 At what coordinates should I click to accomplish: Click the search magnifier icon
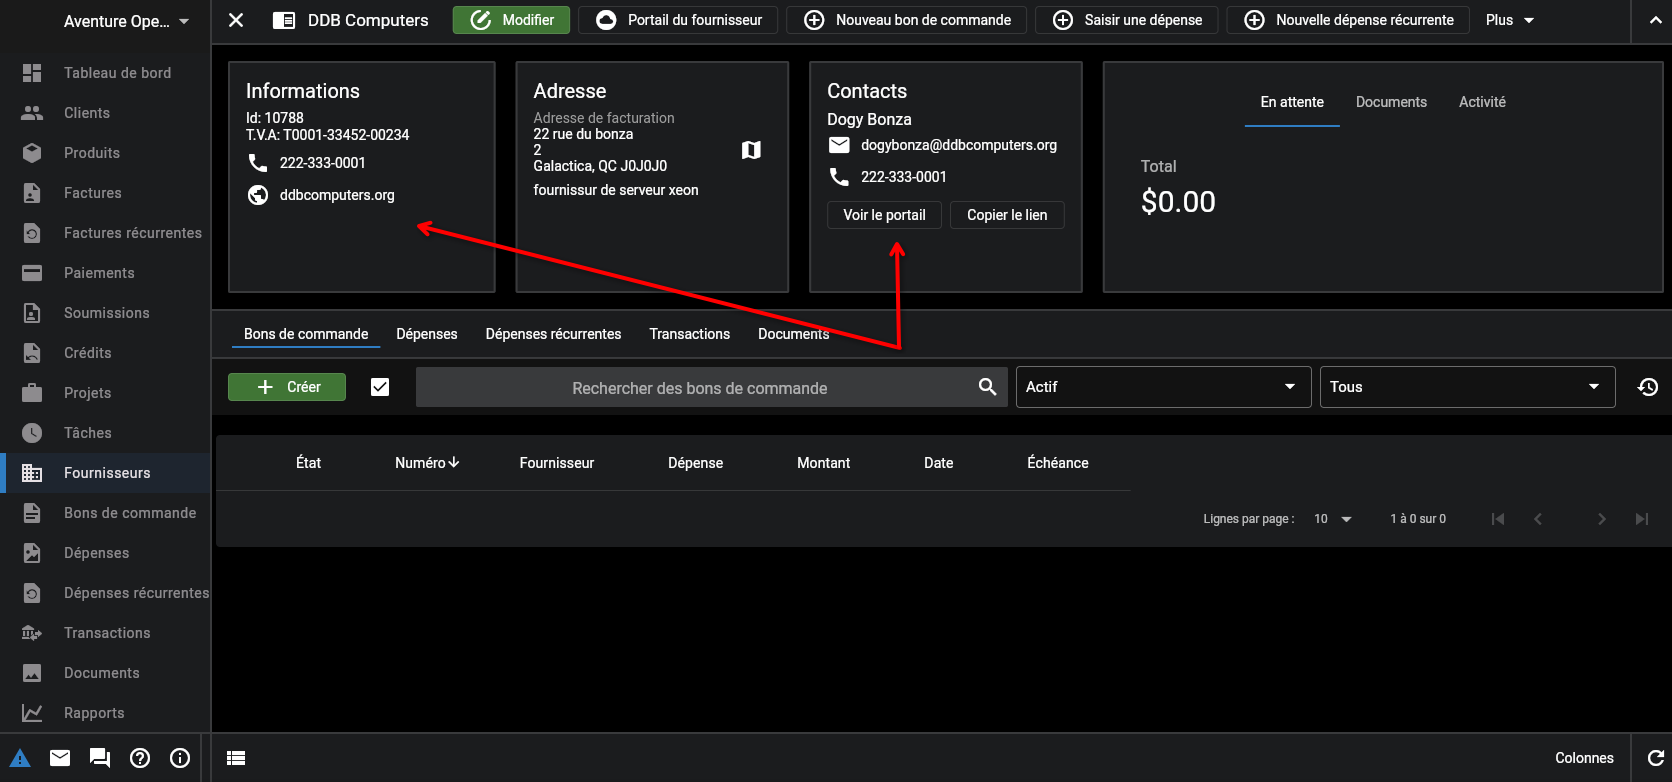pos(987,387)
